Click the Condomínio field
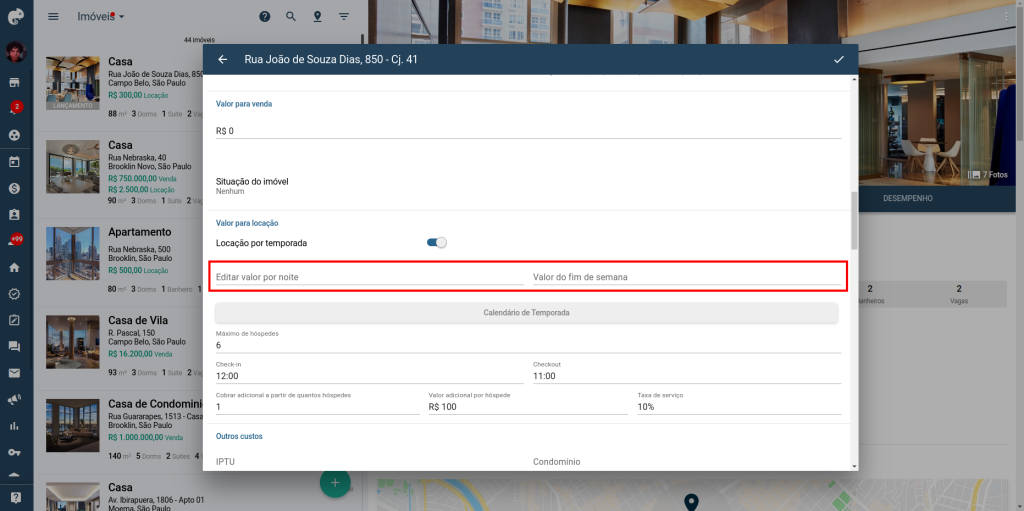 (x=687, y=461)
